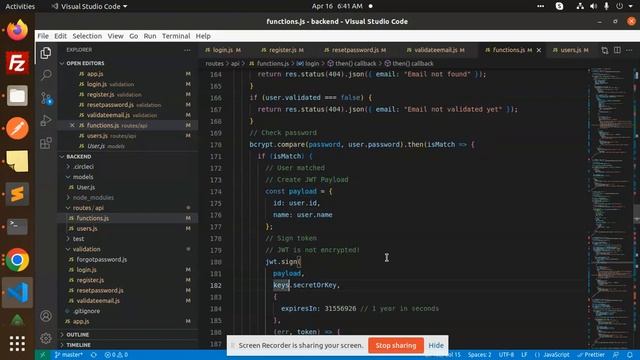Screen dimensions: 640x360
Task: Switch to the resetpassword.js tab
Action: 355,50
